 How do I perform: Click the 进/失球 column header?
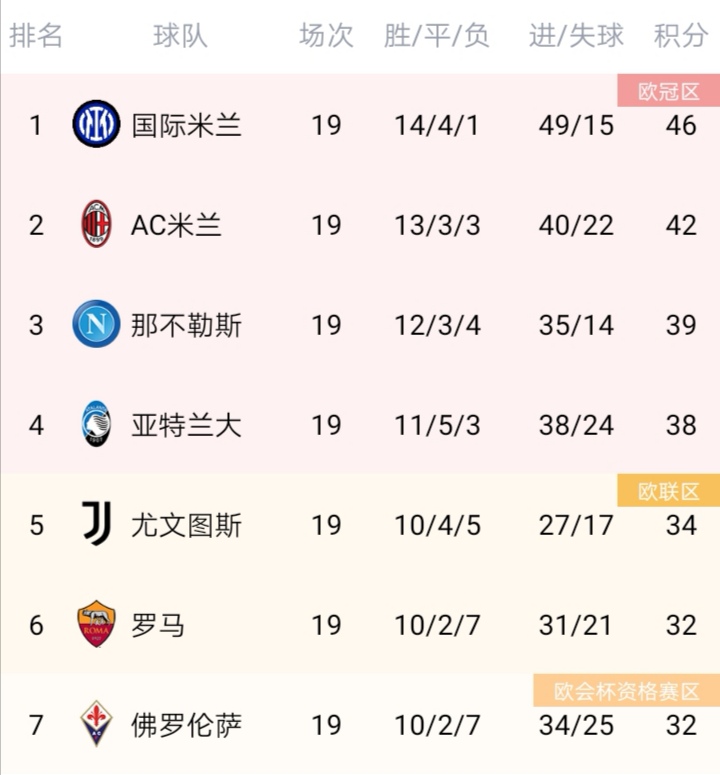tap(576, 36)
